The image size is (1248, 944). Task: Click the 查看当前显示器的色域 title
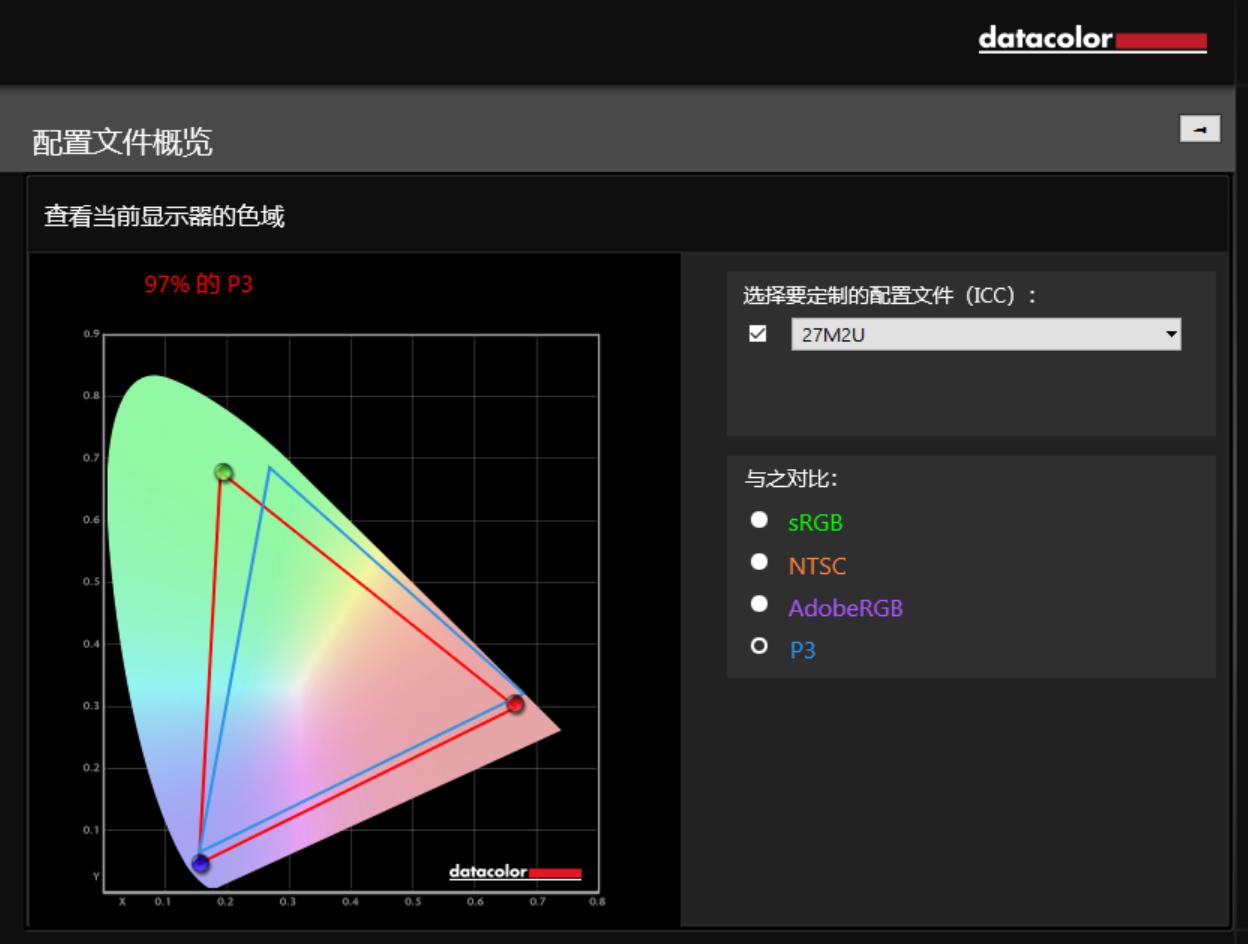(164, 216)
